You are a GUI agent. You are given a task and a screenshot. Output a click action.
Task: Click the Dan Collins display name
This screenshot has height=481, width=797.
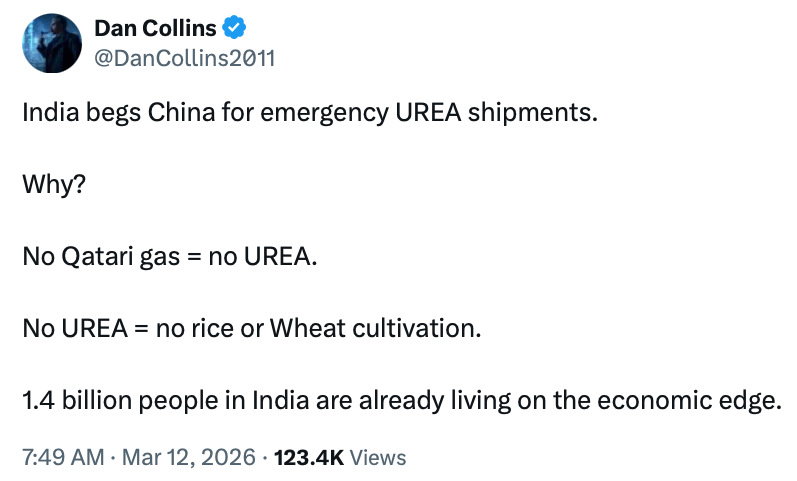155,29
